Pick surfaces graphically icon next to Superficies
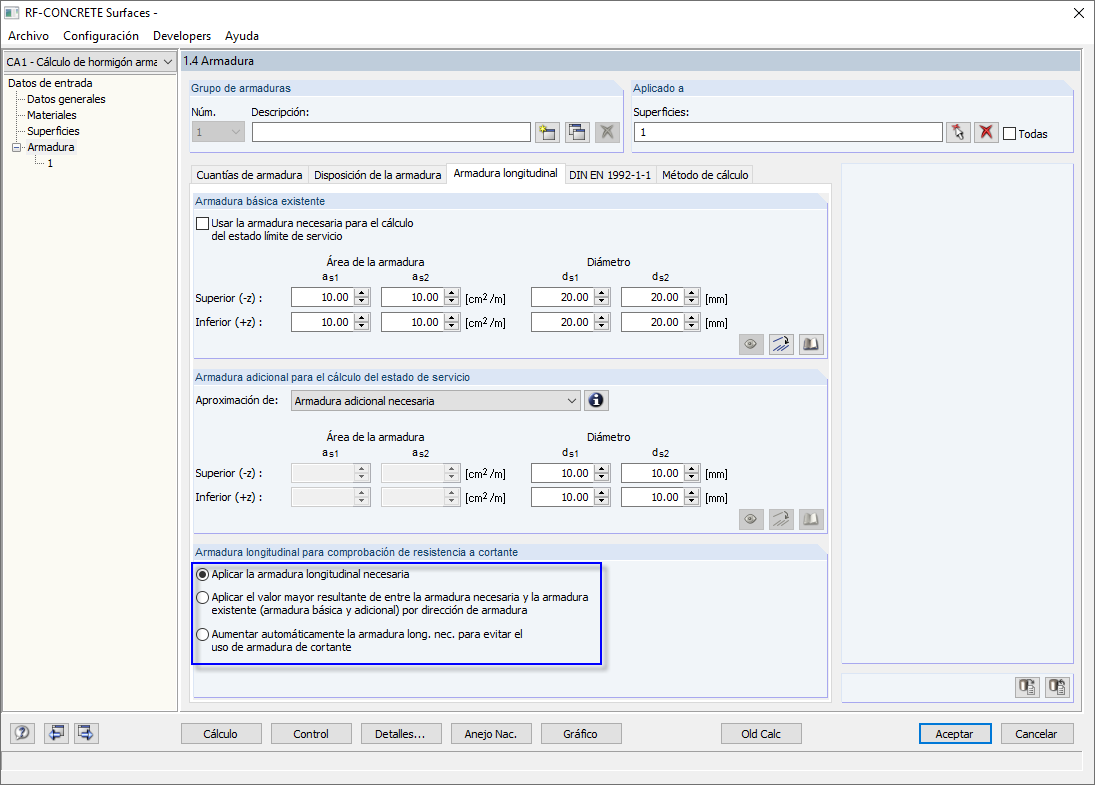 tap(958, 132)
